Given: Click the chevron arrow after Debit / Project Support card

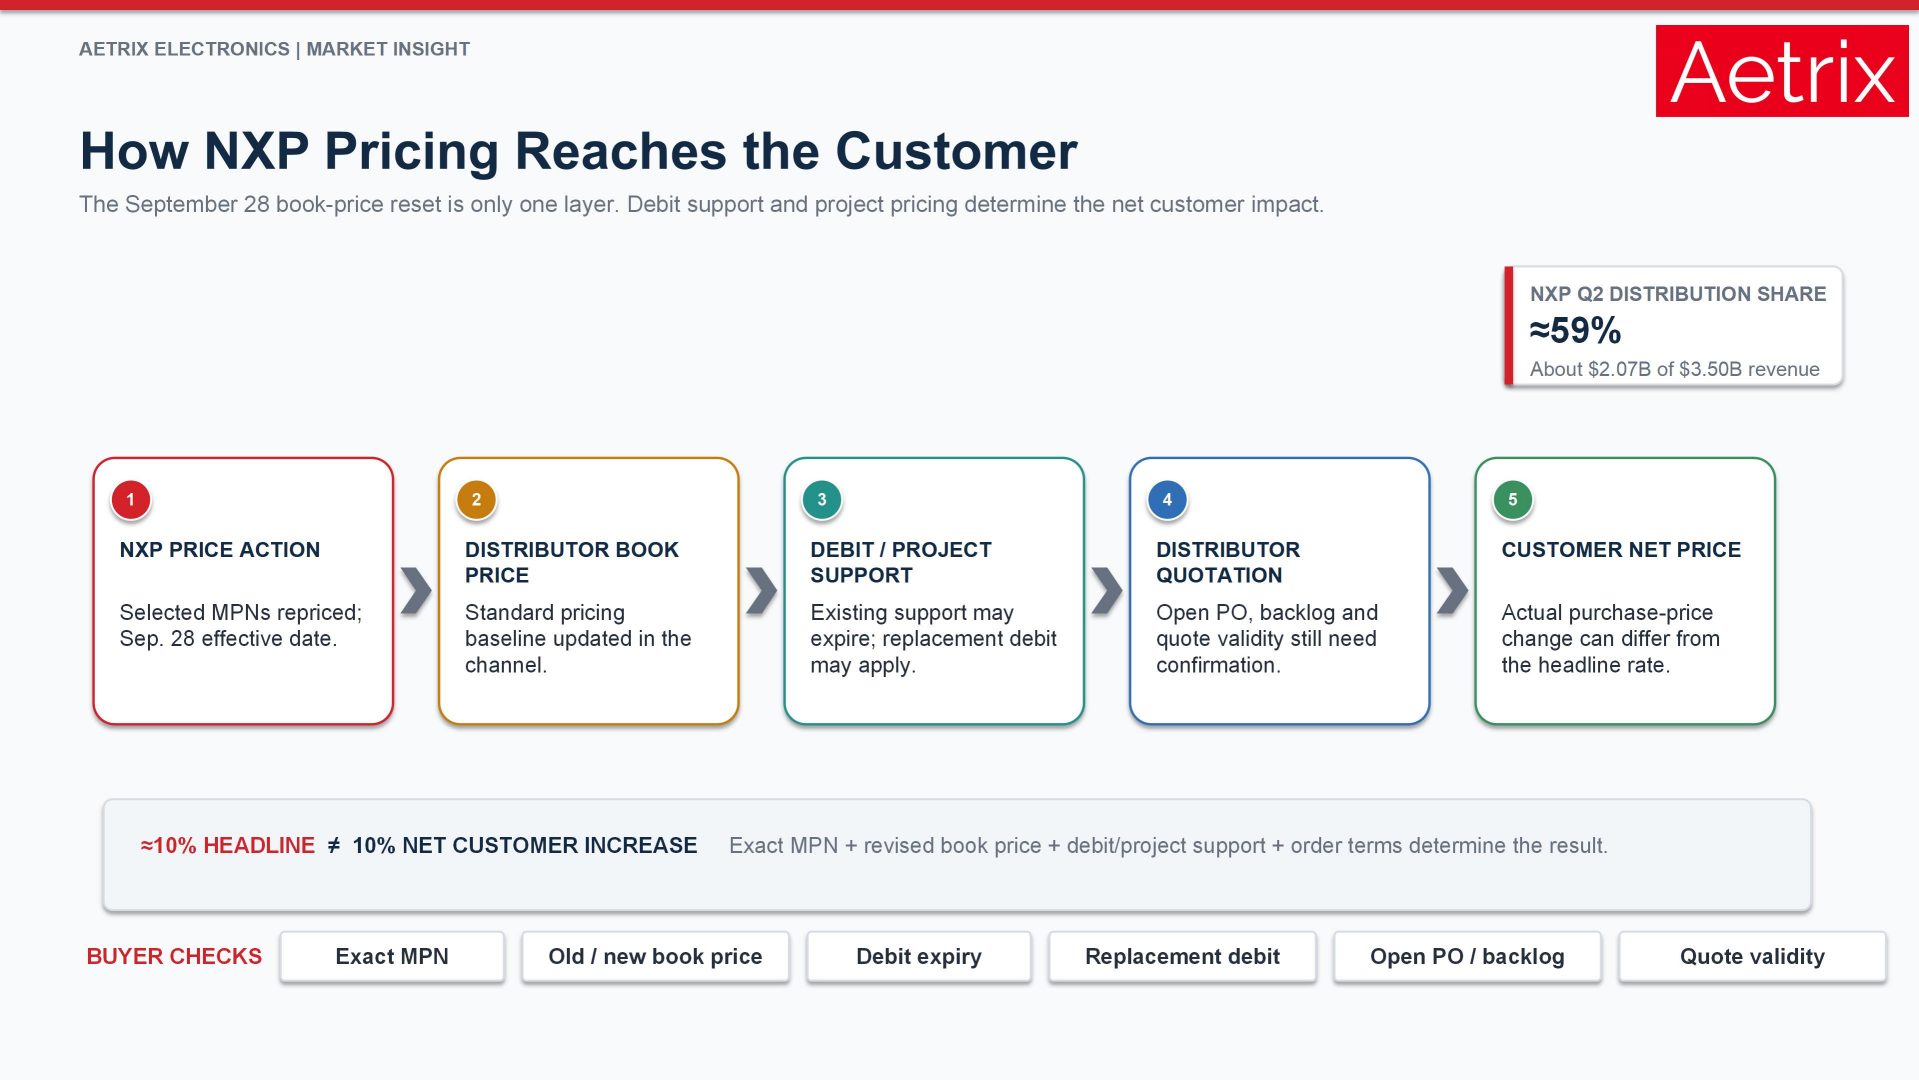Looking at the screenshot, I should [1107, 590].
